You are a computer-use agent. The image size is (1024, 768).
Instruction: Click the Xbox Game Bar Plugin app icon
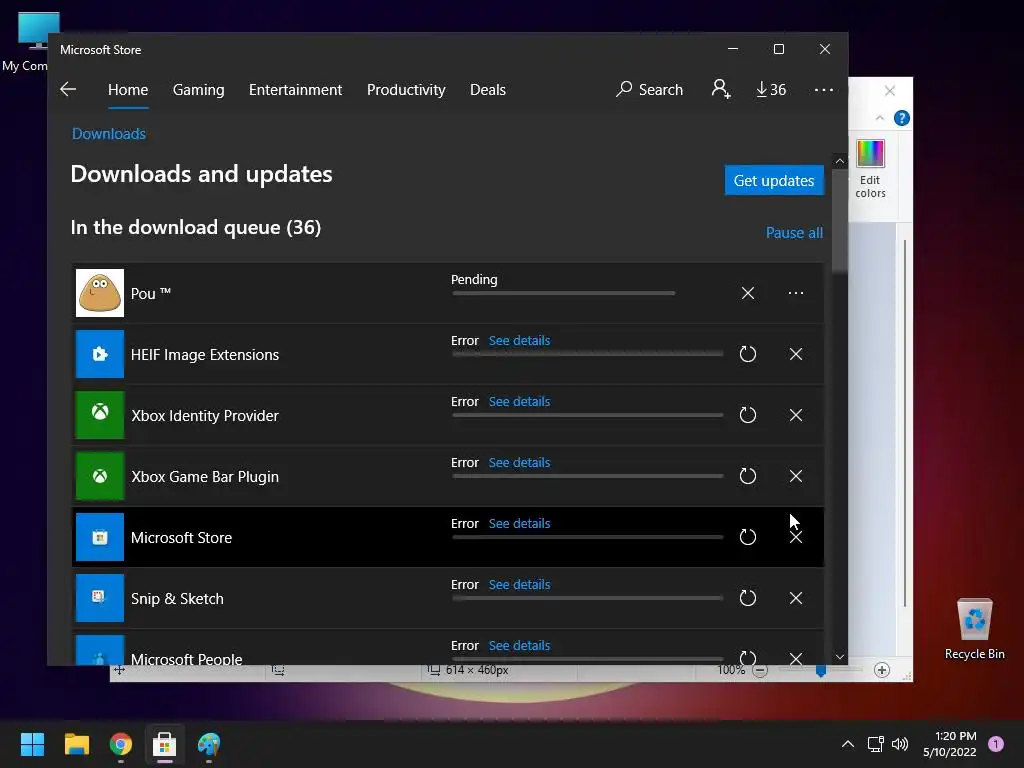[x=100, y=476]
